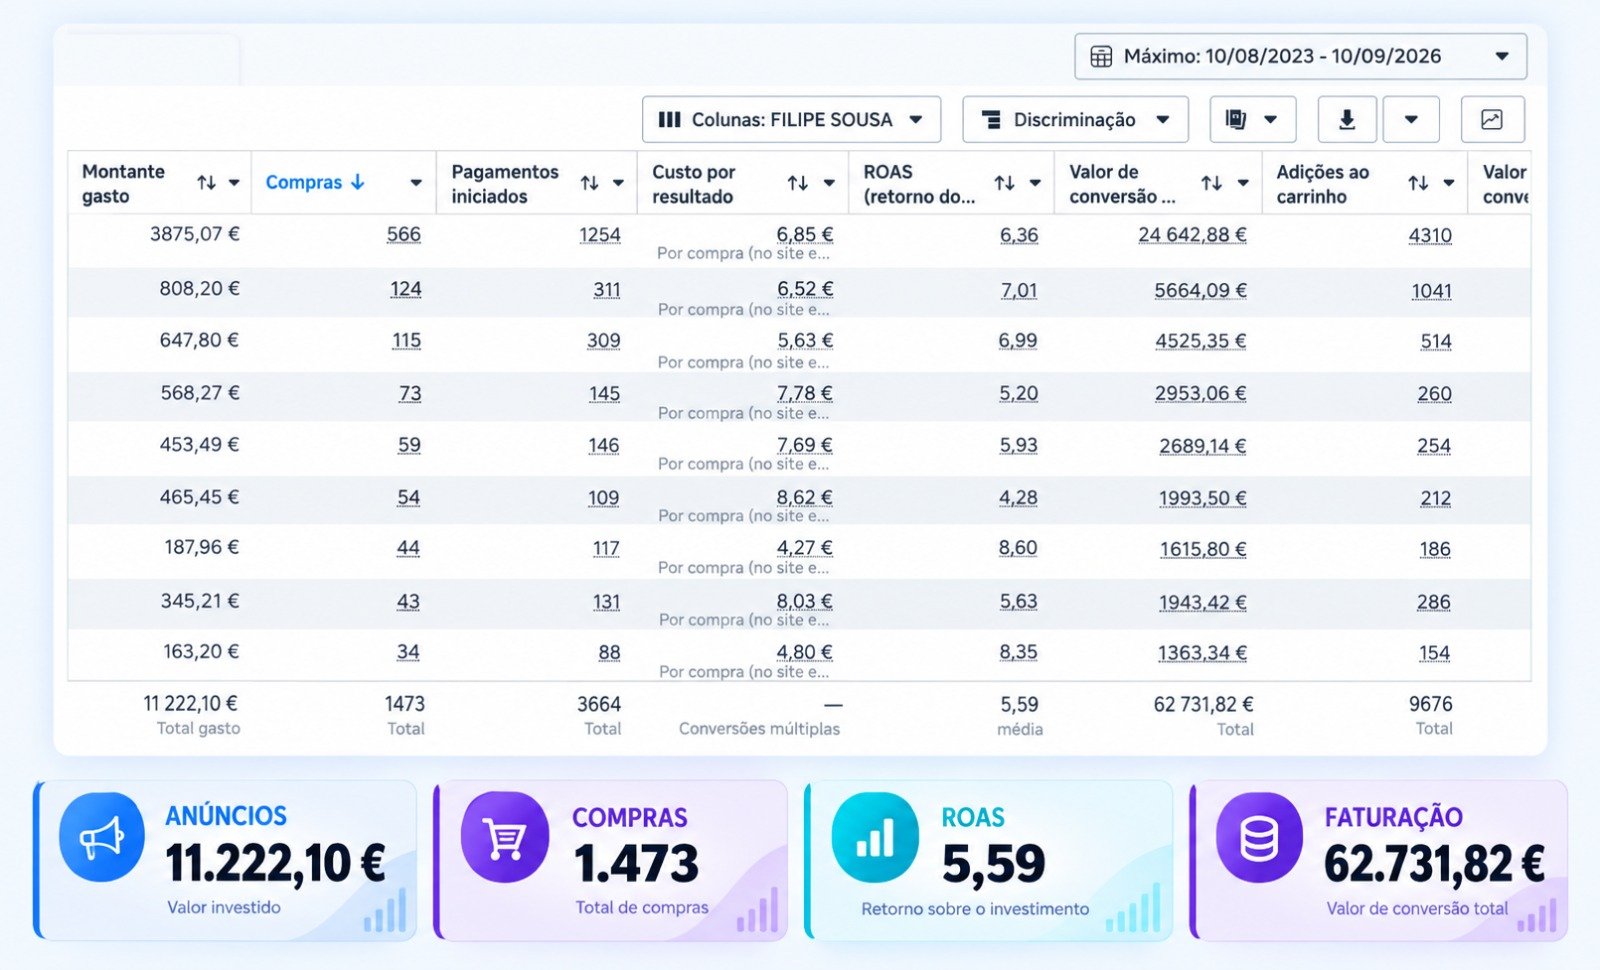The width and height of the screenshot is (1600, 970).
Task: Click the database coins icon in FATURAÇÃO card
Action: point(1259,837)
